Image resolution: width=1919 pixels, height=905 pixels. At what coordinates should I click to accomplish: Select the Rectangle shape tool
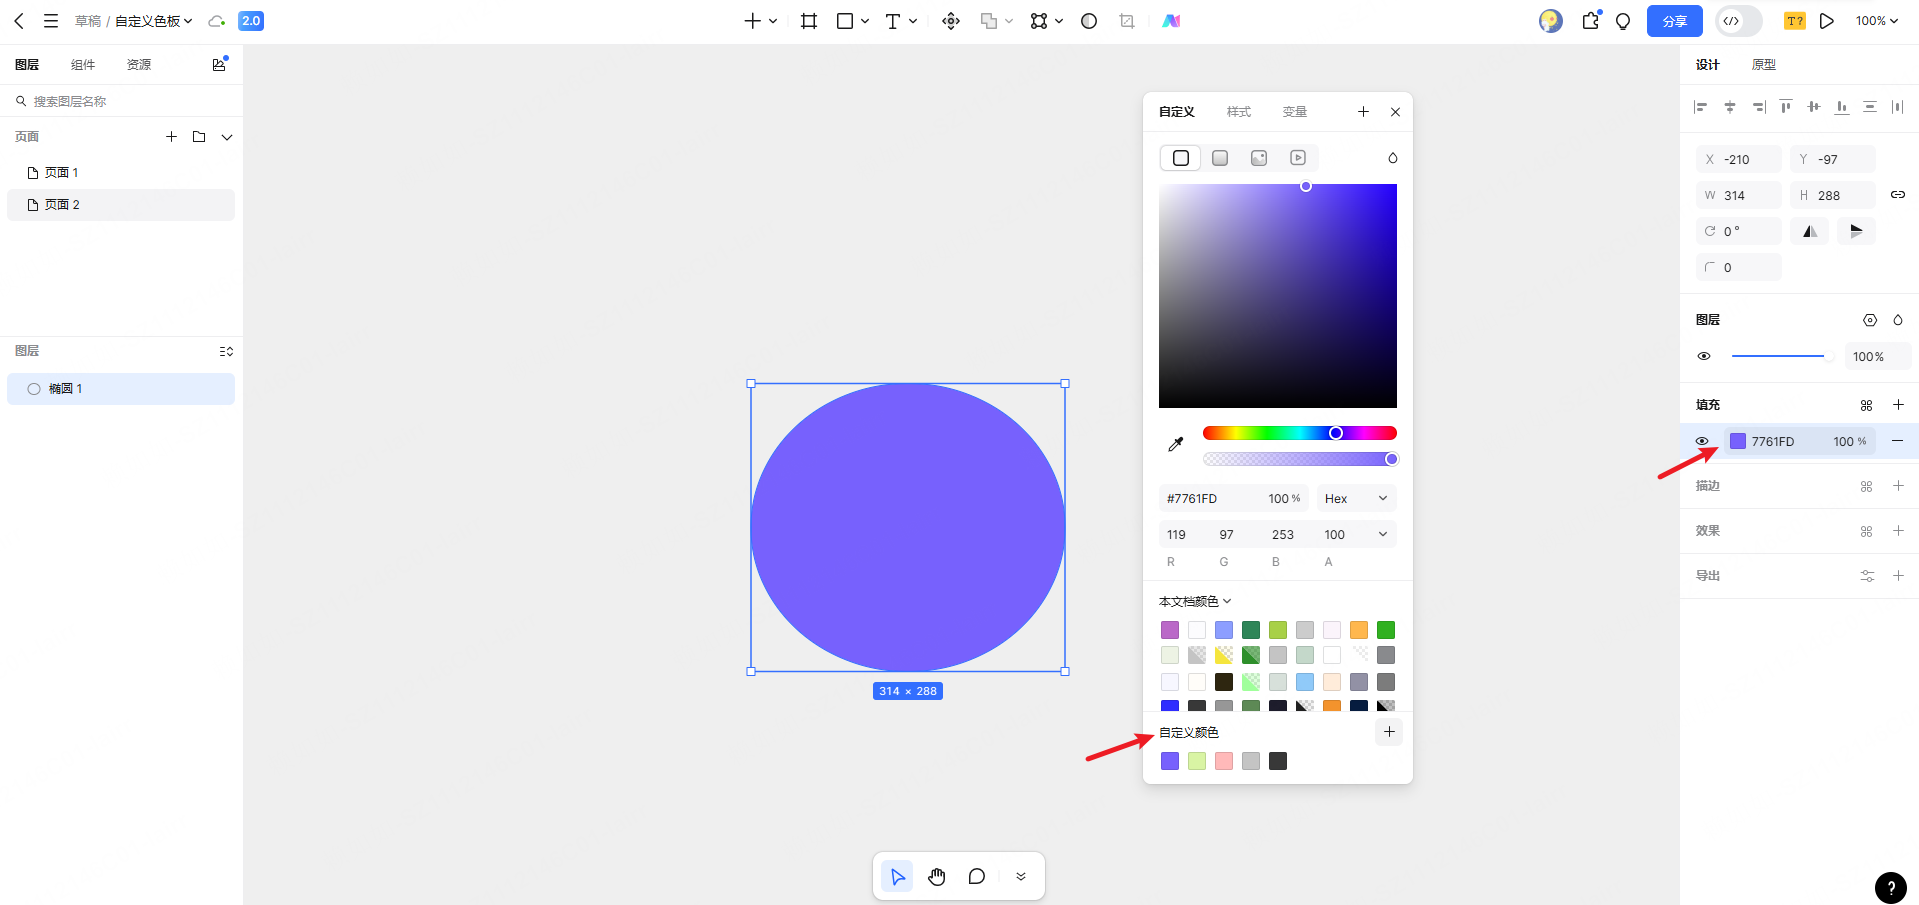pyautogui.click(x=845, y=21)
